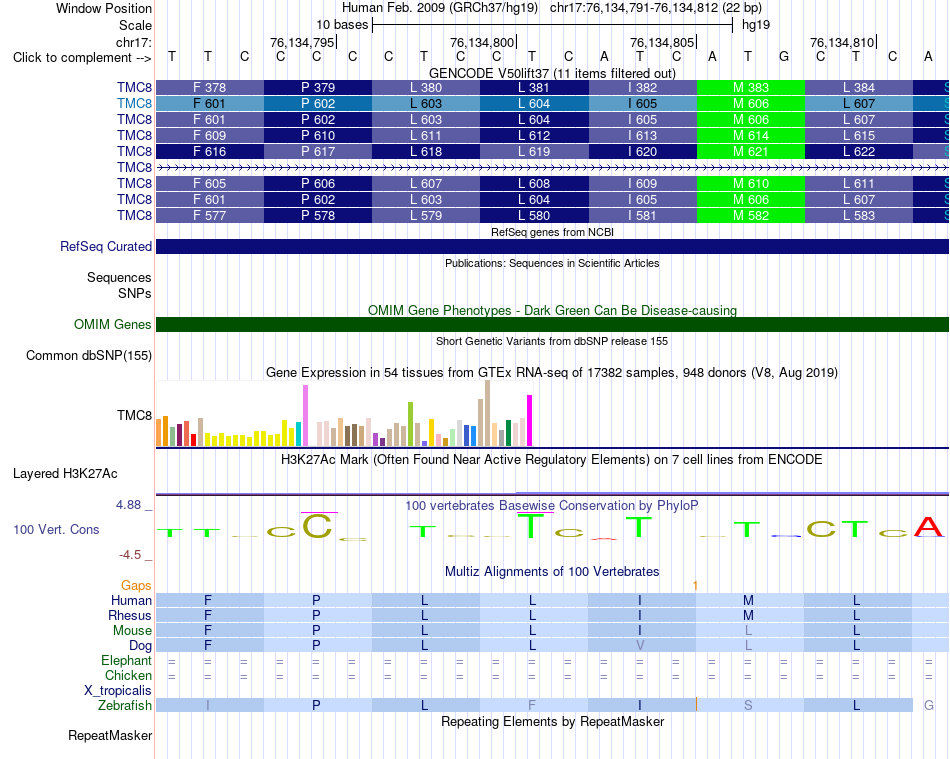This screenshot has height=759, width=950.
Task: Click the I 609 codon box
Action: 643,184
